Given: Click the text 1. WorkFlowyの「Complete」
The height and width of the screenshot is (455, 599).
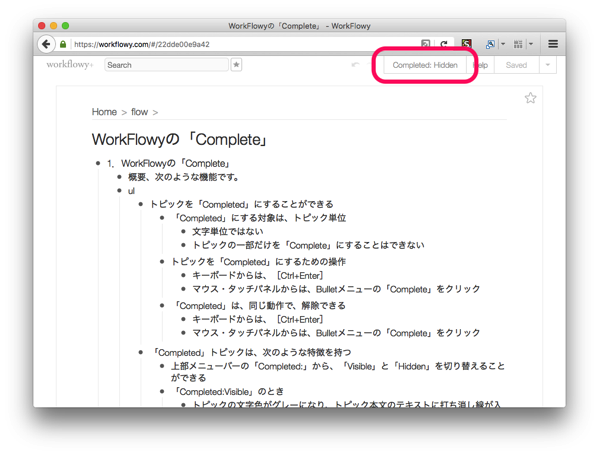Looking at the screenshot, I should pyautogui.click(x=168, y=164).
